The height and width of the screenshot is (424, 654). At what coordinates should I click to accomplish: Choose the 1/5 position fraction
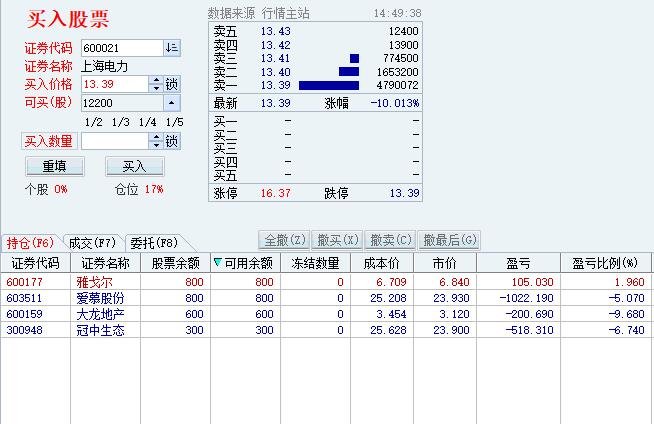pos(174,122)
